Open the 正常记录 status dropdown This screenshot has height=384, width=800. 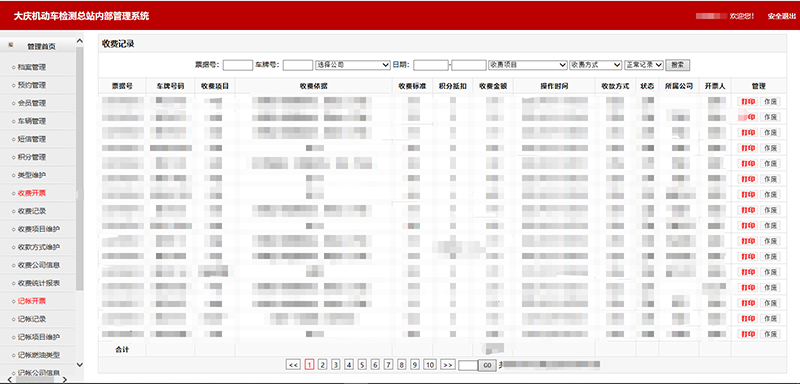(x=644, y=65)
